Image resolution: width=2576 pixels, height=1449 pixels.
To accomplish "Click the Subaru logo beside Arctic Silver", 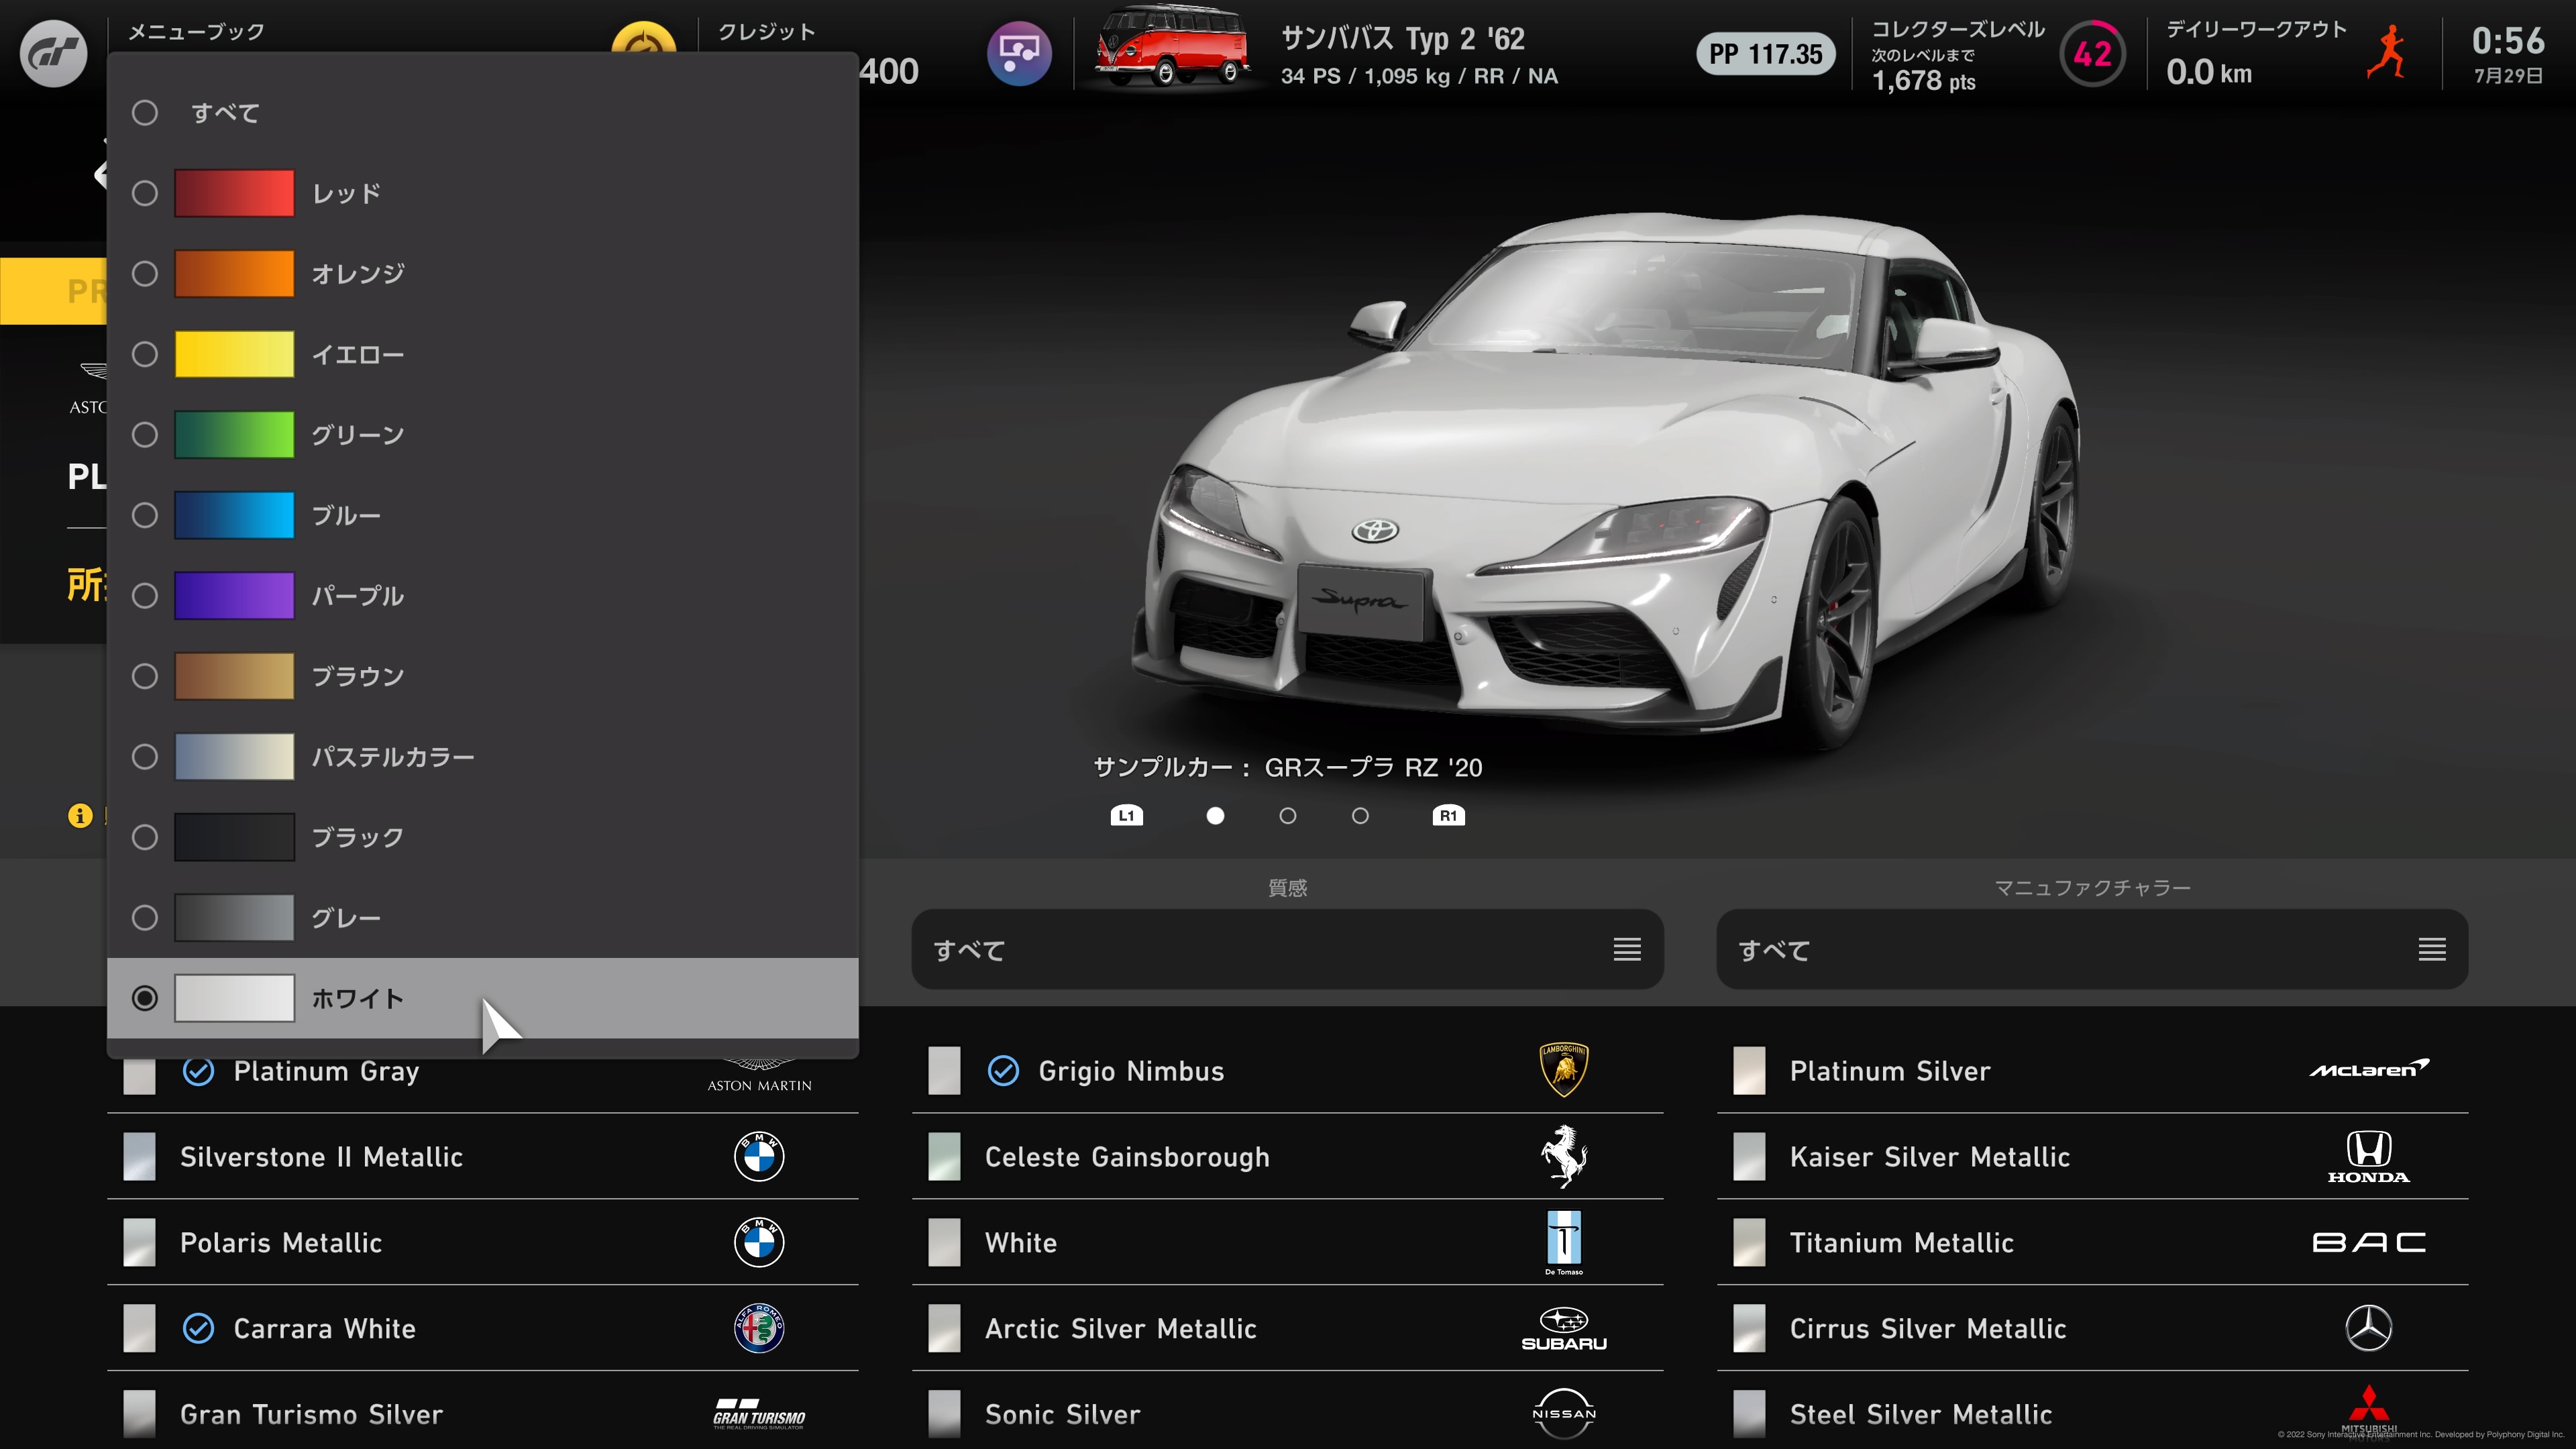I will [x=1563, y=1328].
